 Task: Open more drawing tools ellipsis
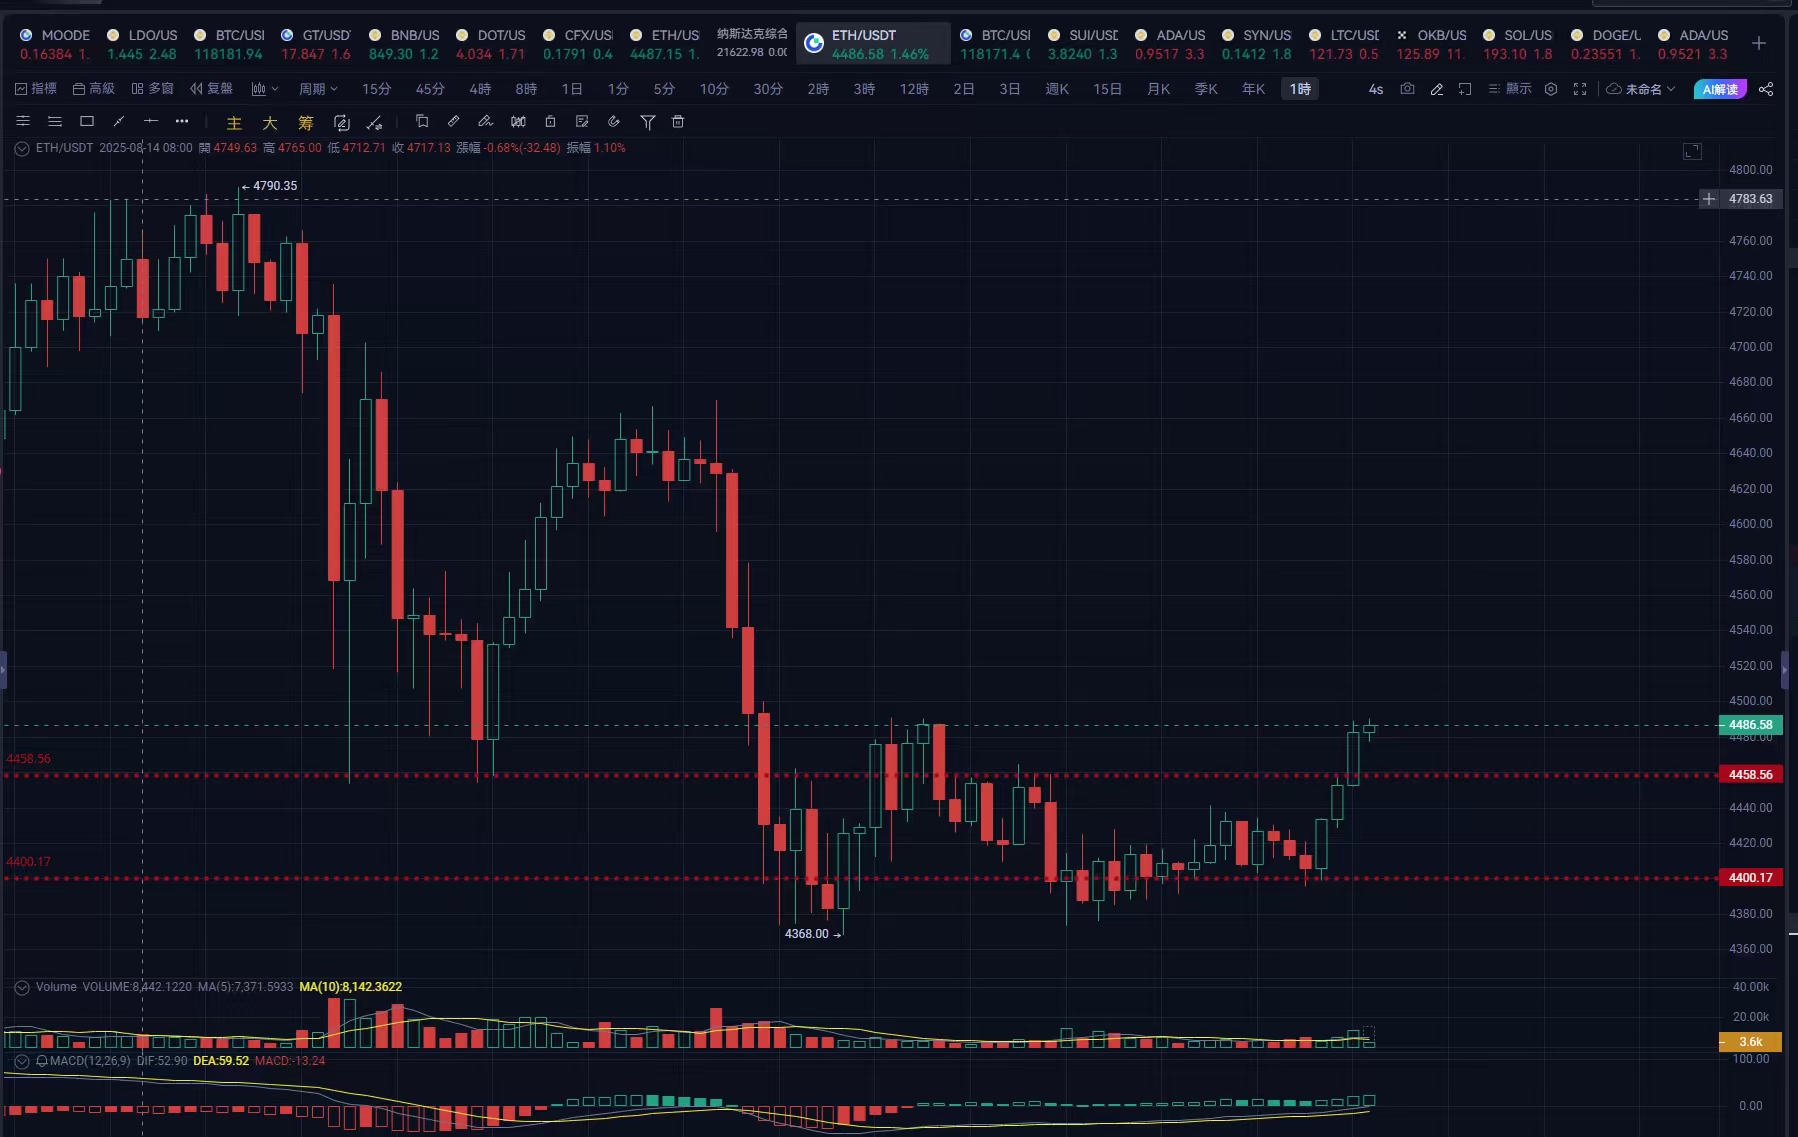click(182, 121)
